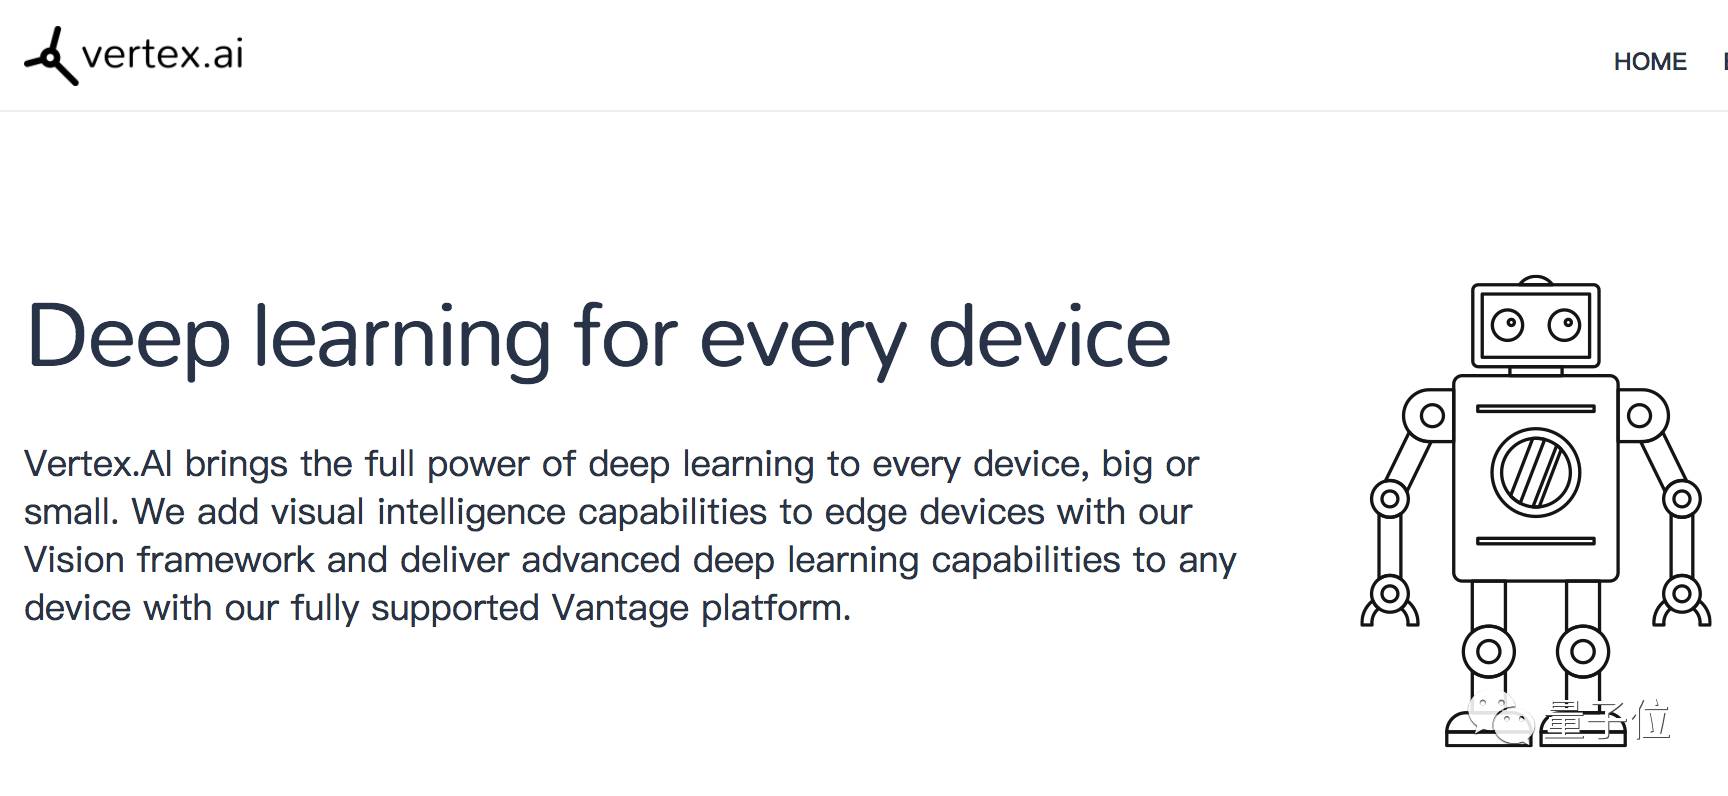Viewport: 1728px width, 796px height.
Task: Click the antenna bump atop the robot's head
Action: (x=1535, y=280)
